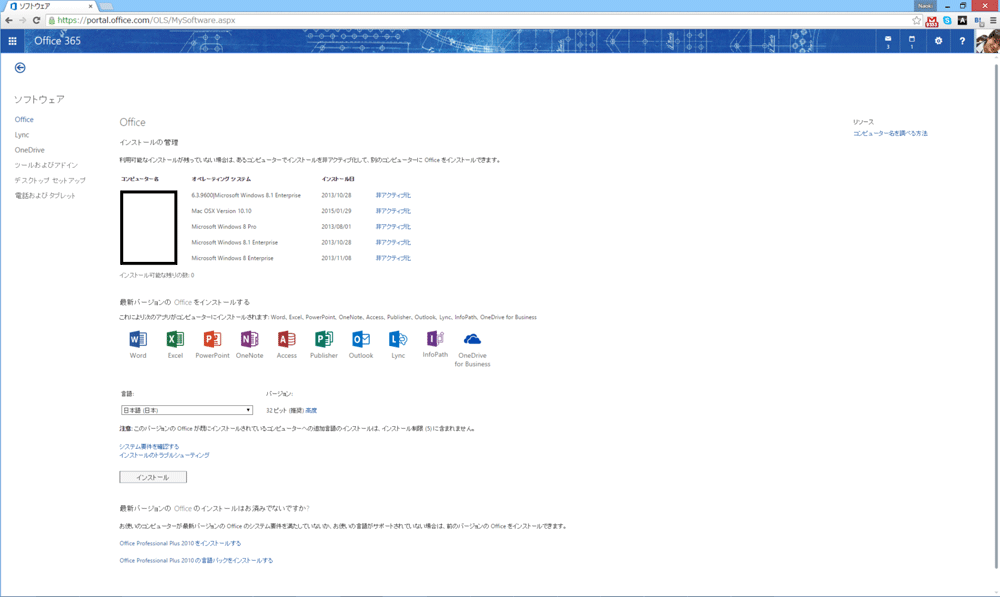Viewport: 1000px width, 597px height.
Task: Reload the page with the refresh button
Action: click(36, 20)
